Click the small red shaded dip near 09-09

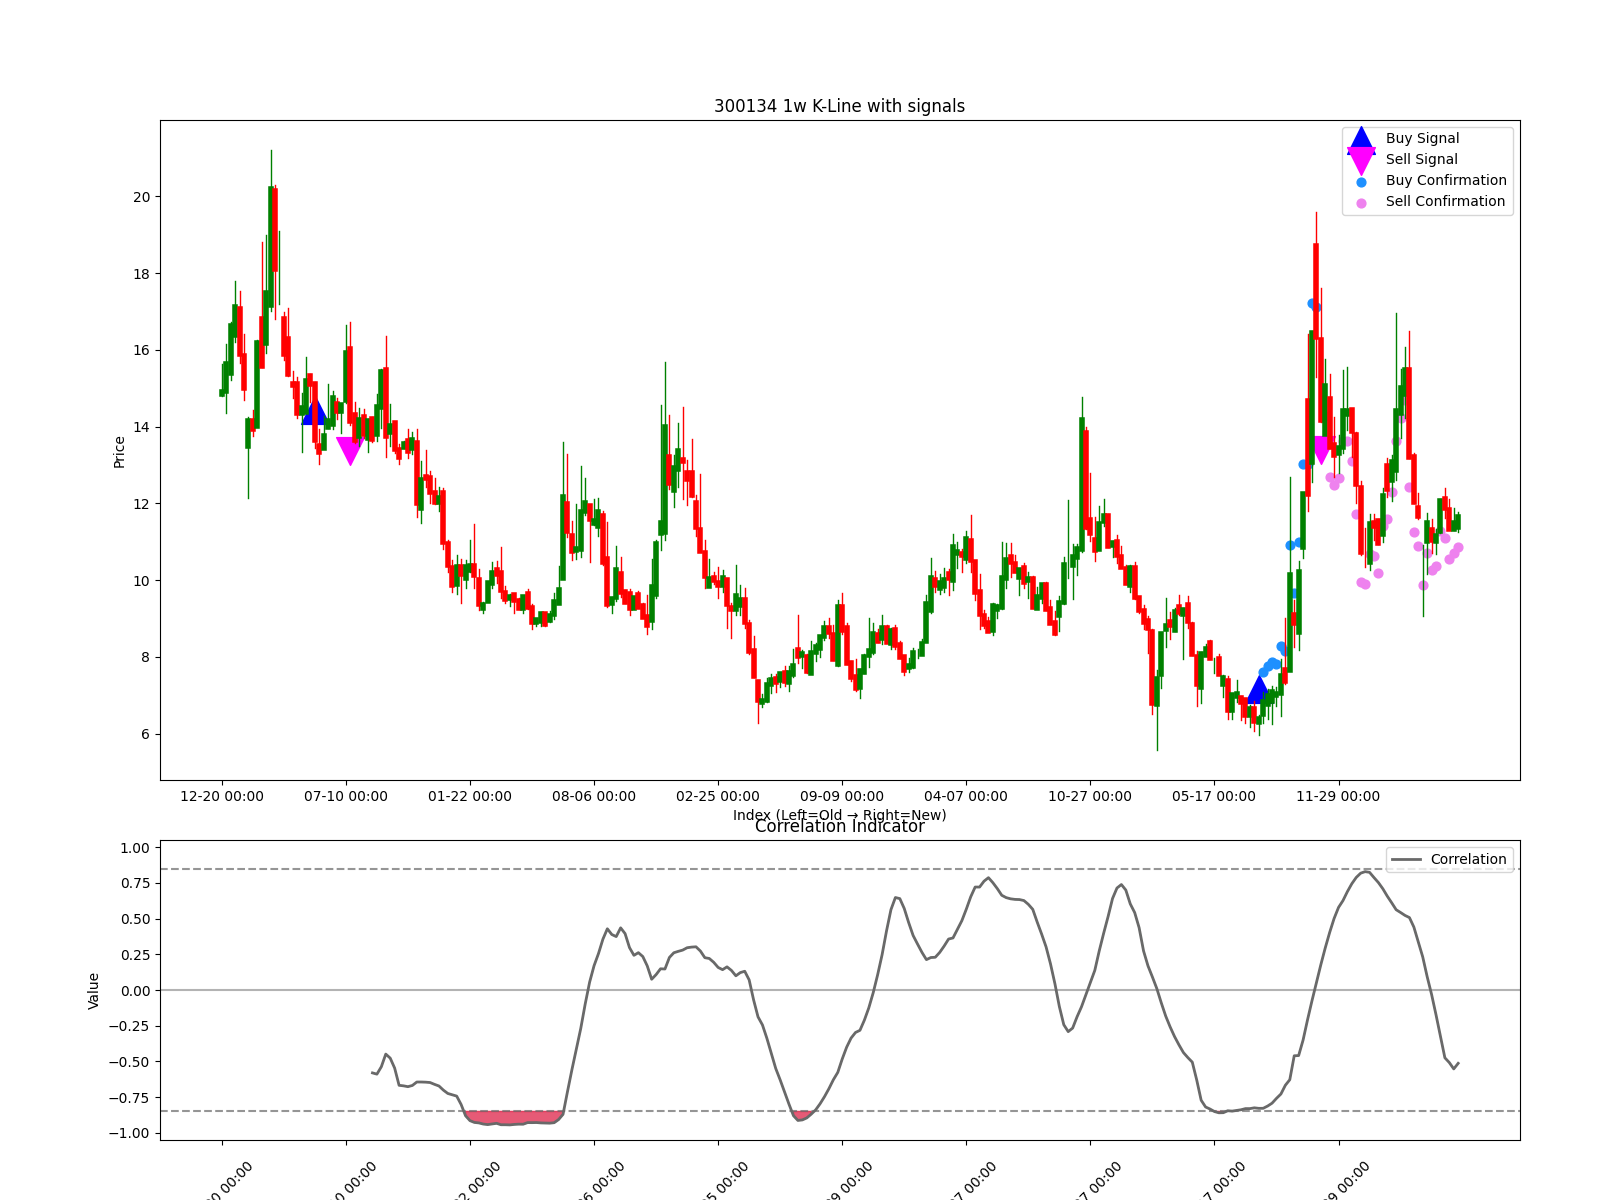pos(801,1115)
